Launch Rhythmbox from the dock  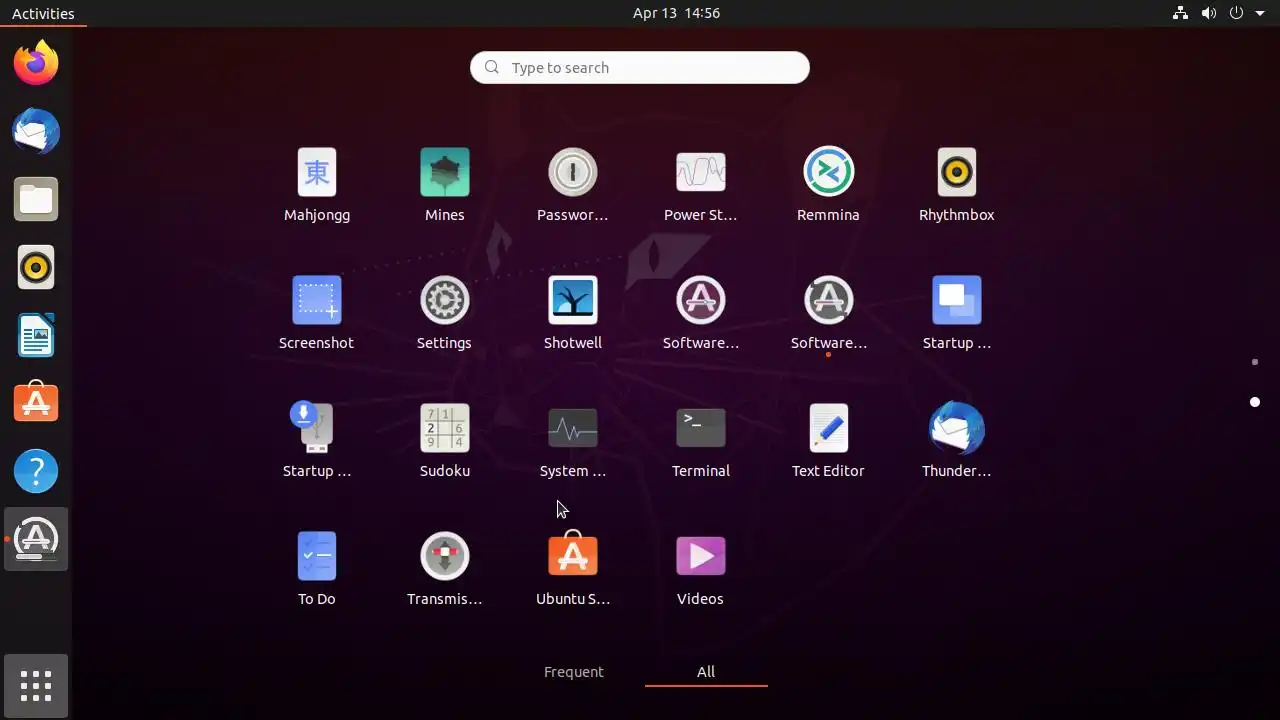pyautogui.click(x=36, y=267)
